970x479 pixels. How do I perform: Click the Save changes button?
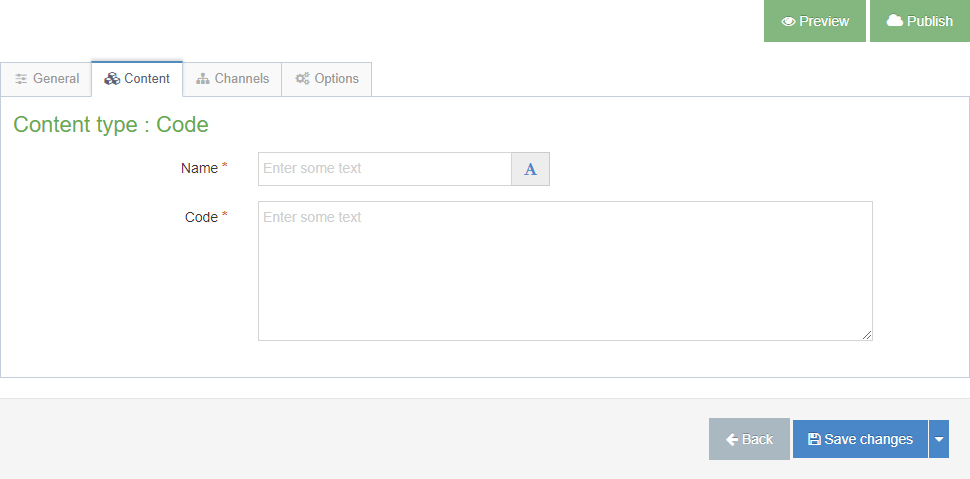[x=861, y=439]
